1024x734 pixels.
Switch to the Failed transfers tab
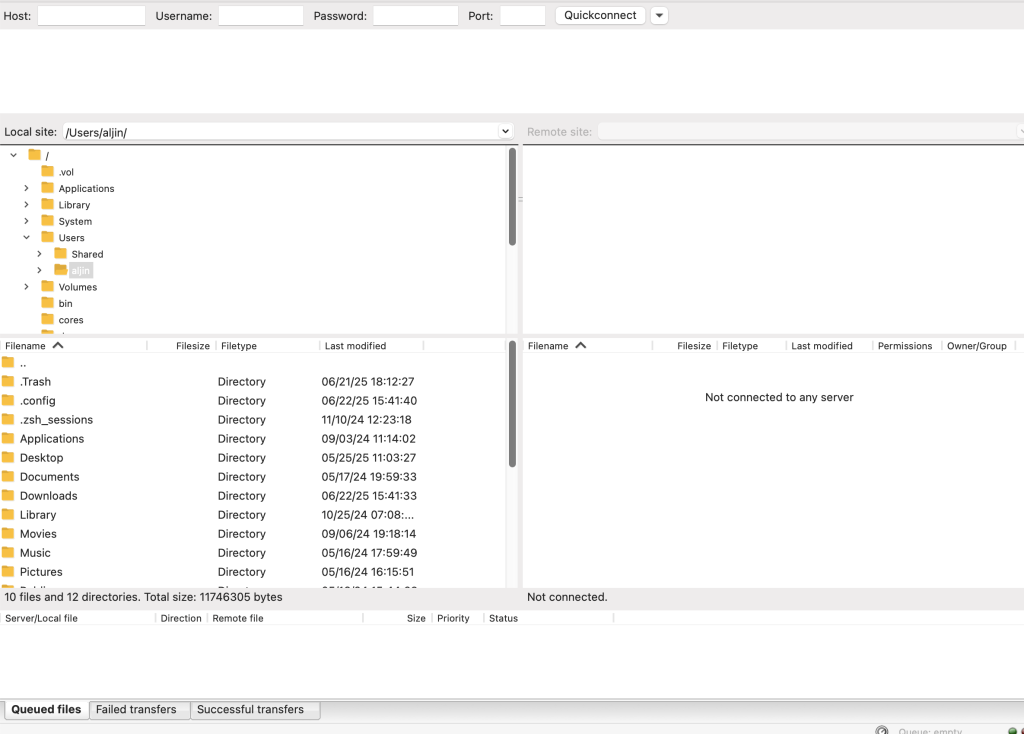139,709
